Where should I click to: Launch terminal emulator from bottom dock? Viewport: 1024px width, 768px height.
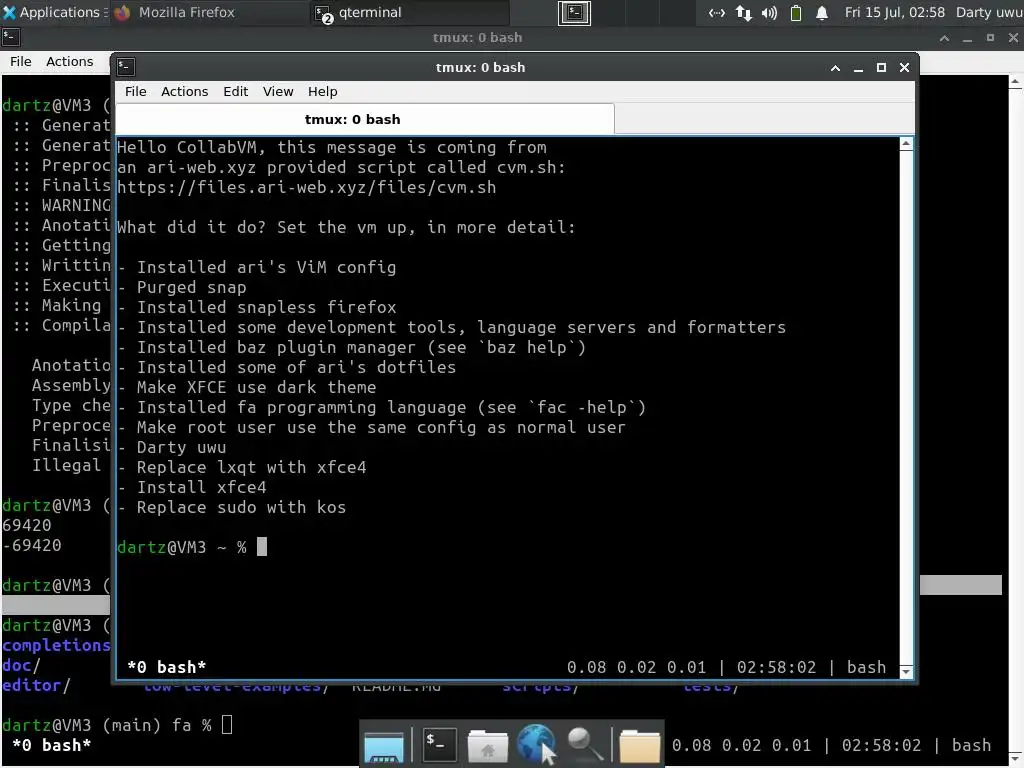[440, 744]
